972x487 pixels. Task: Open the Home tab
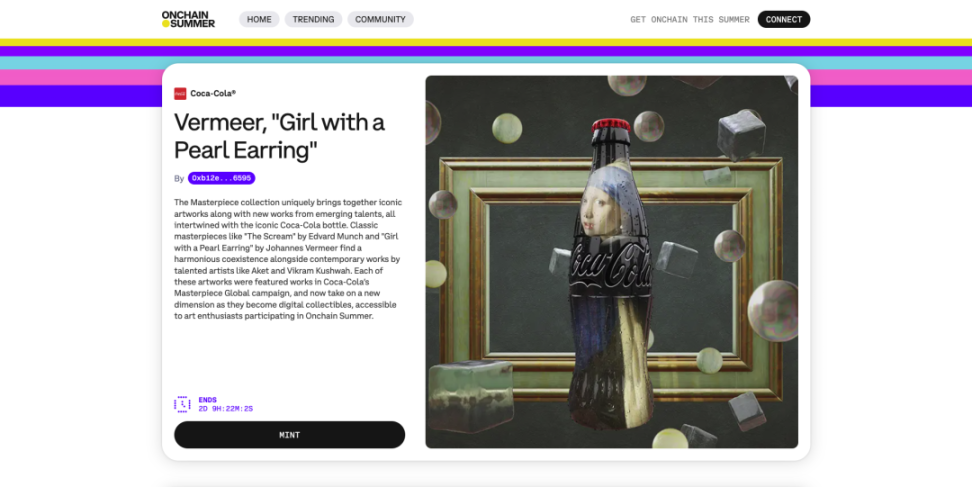coord(259,19)
